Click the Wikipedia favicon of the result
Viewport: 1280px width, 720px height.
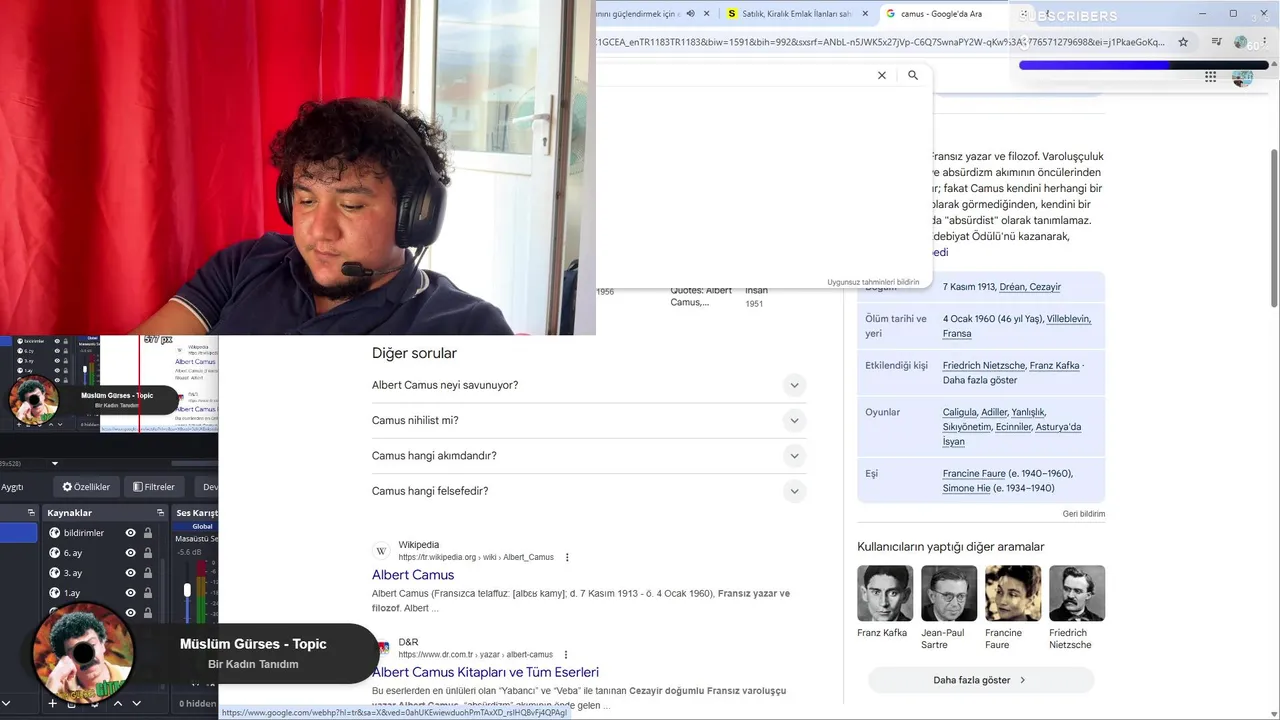pos(381,551)
